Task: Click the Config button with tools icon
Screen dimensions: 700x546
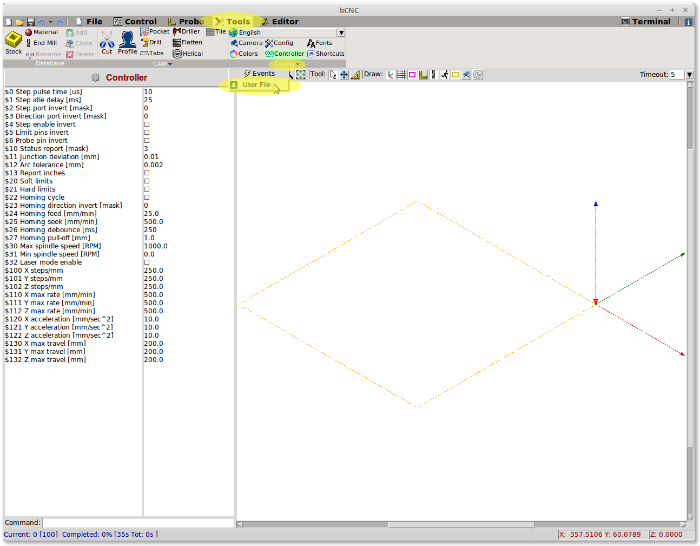Action: [x=279, y=43]
